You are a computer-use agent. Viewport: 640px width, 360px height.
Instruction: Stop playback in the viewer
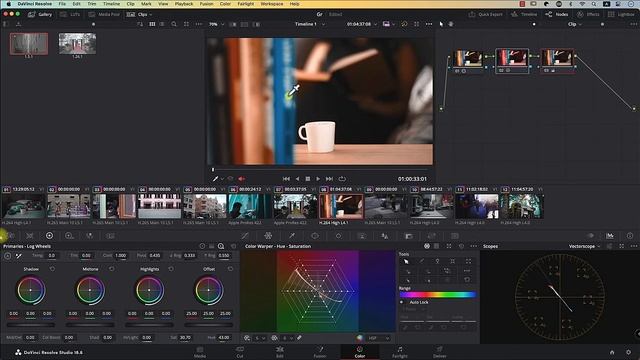coord(308,179)
